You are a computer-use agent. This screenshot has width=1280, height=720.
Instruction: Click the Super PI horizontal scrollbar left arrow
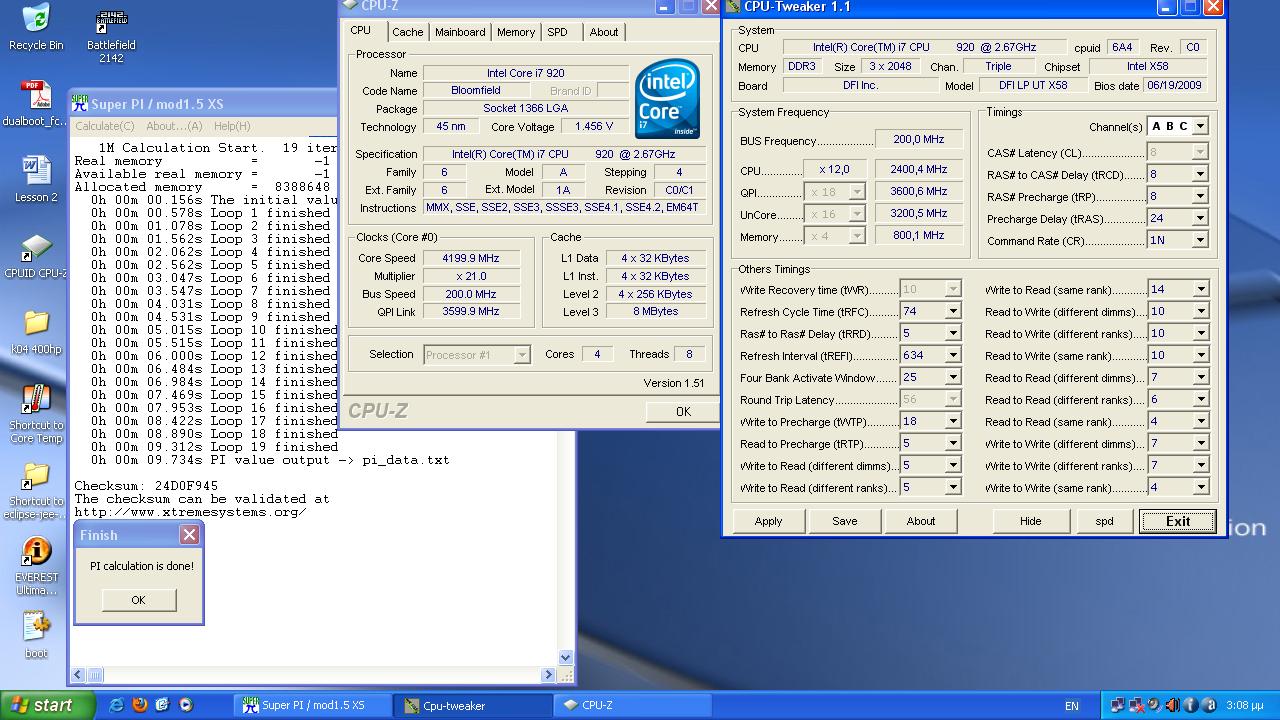pyautogui.click(x=78, y=675)
